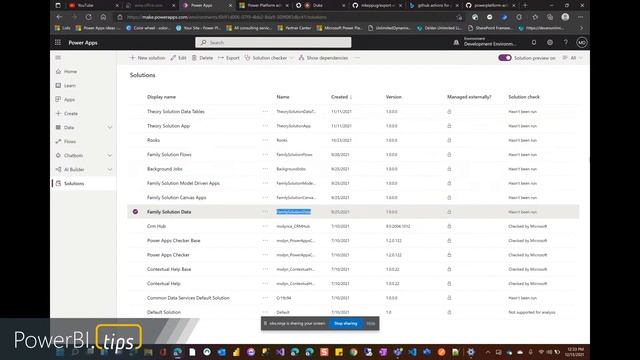Expand the Data section chevron
640x360 pixels.
[110, 128]
